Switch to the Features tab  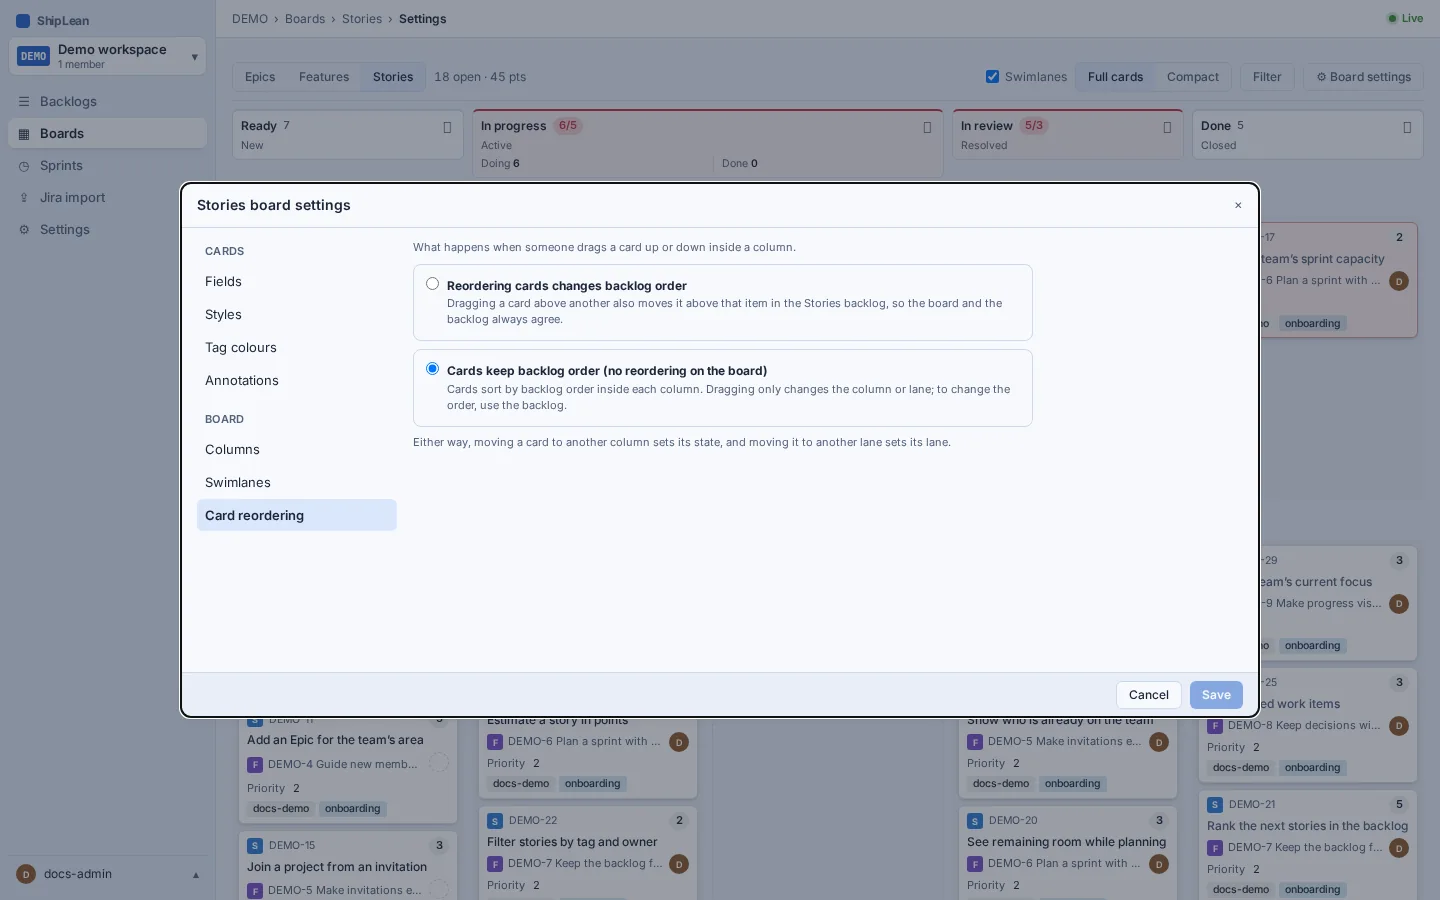(324, 77)
